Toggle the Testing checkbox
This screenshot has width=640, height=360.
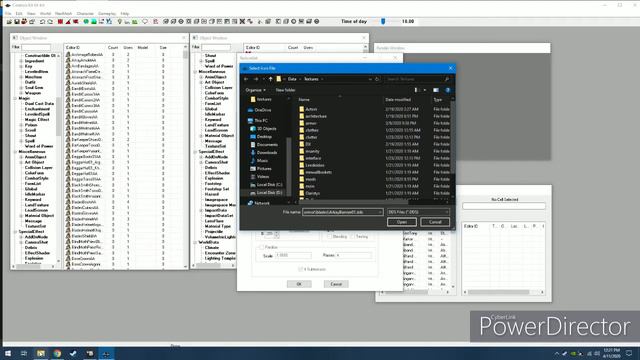pos(352,236)
